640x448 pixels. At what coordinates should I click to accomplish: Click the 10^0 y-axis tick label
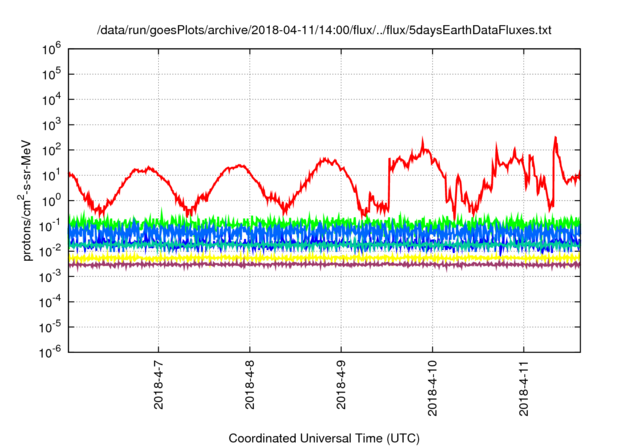[x=51, y=201]
